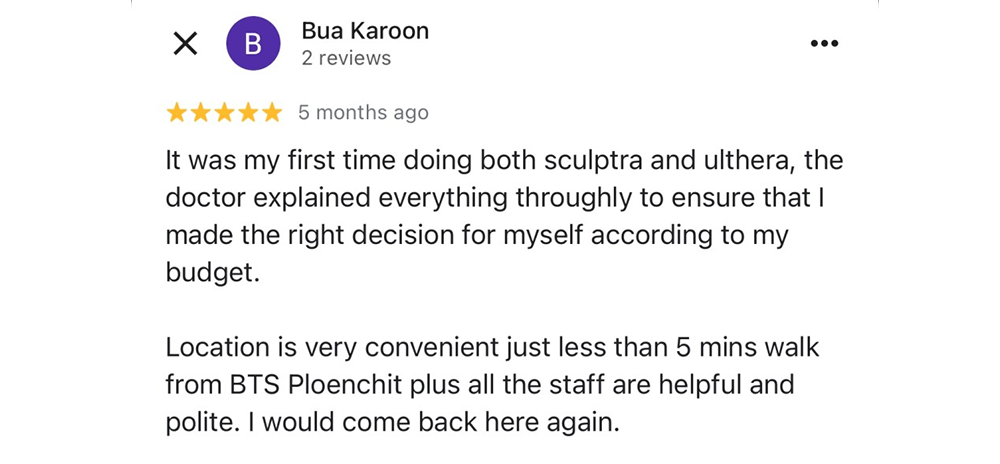Screen dimensions: 1000x464
Task: Click the "2 reviews" link
Action: [x=346, y=58]
